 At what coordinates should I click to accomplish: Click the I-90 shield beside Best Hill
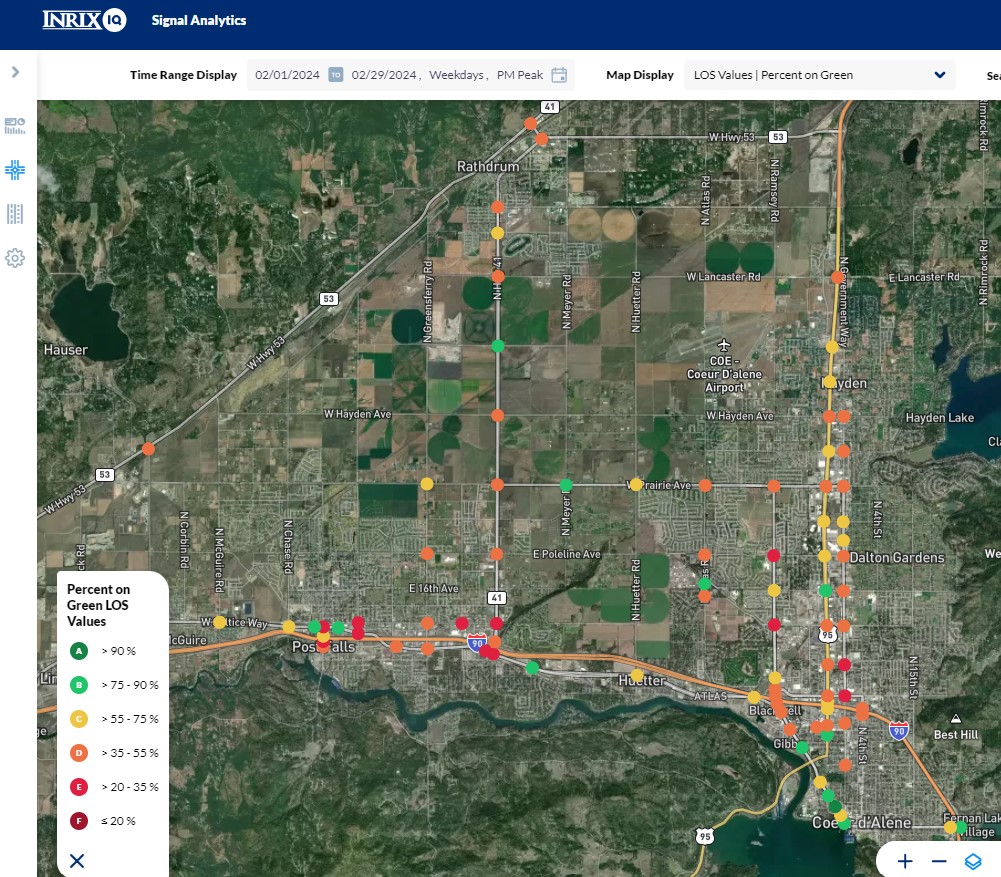tap(899, 730)
